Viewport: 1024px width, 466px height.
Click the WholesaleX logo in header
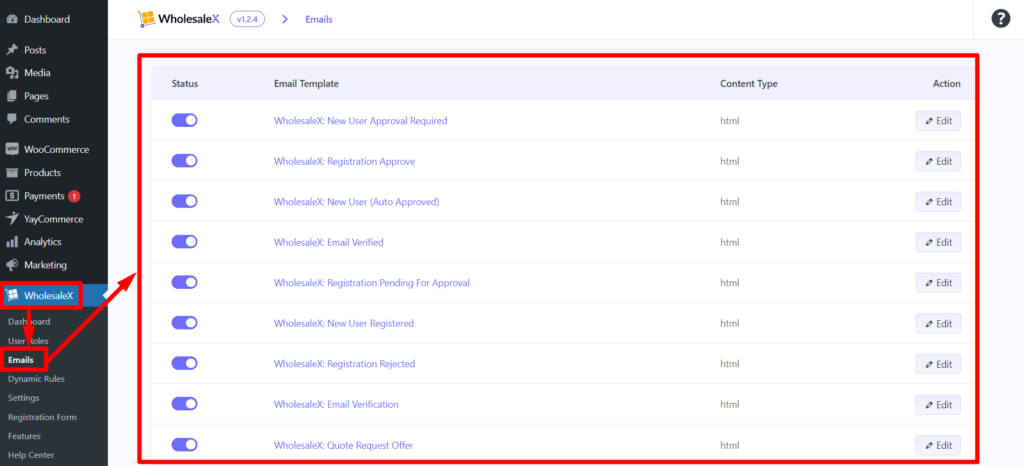pos(179,19)
